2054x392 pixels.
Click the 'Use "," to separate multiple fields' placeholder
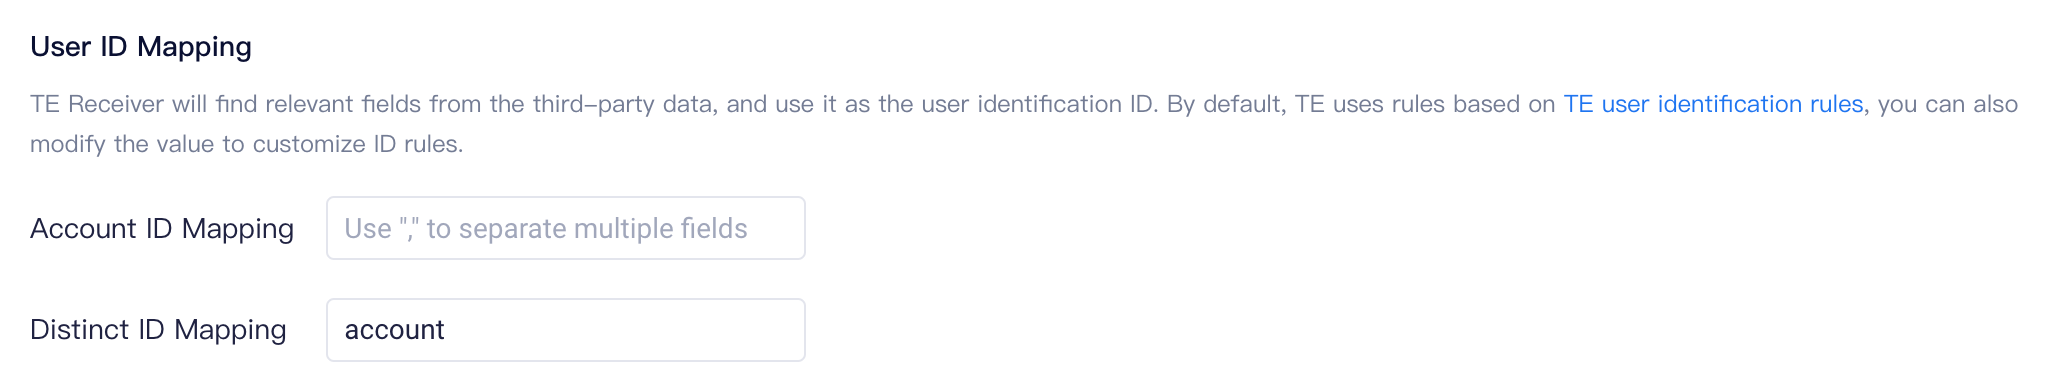click(546, 229)
